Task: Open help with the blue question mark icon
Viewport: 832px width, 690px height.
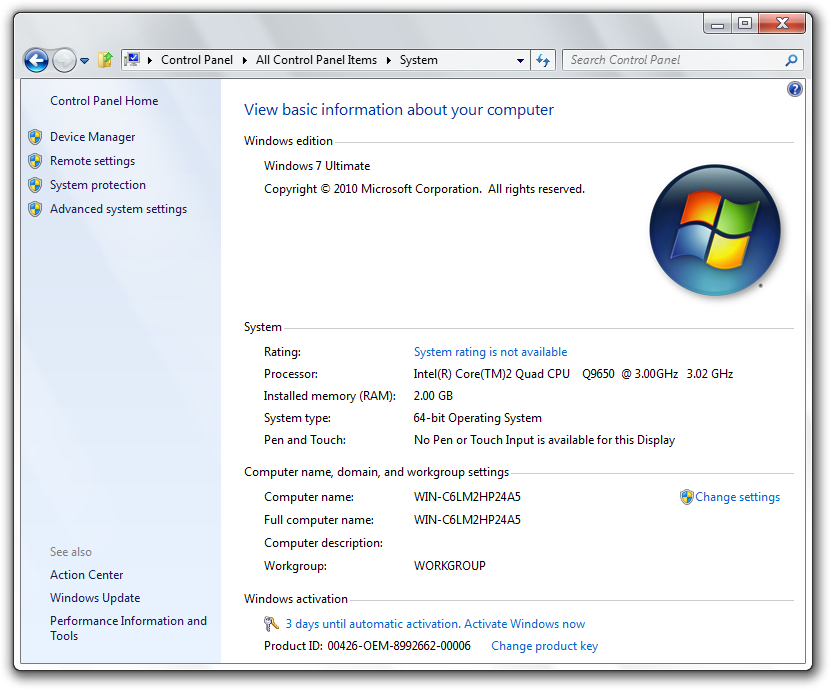Action: (x=795, y=89)
